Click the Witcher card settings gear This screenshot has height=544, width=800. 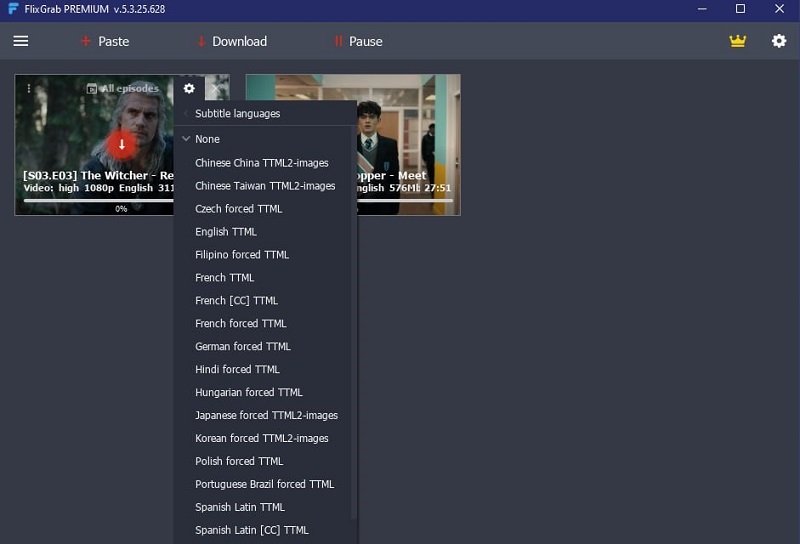pyautogui.click(x=189, y=88)
